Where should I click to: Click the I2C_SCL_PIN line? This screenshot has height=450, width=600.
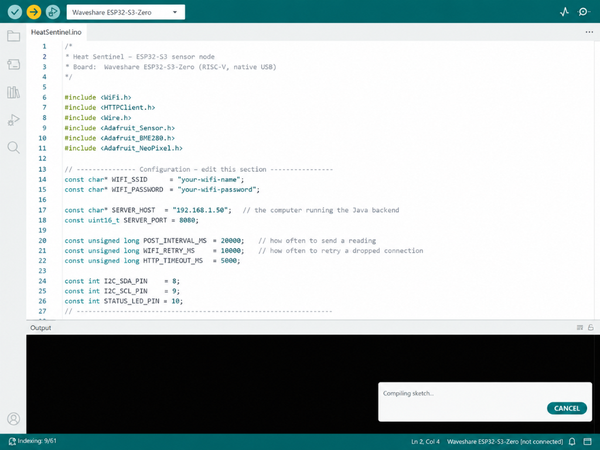pyautogui.click(x=122, y=291)
